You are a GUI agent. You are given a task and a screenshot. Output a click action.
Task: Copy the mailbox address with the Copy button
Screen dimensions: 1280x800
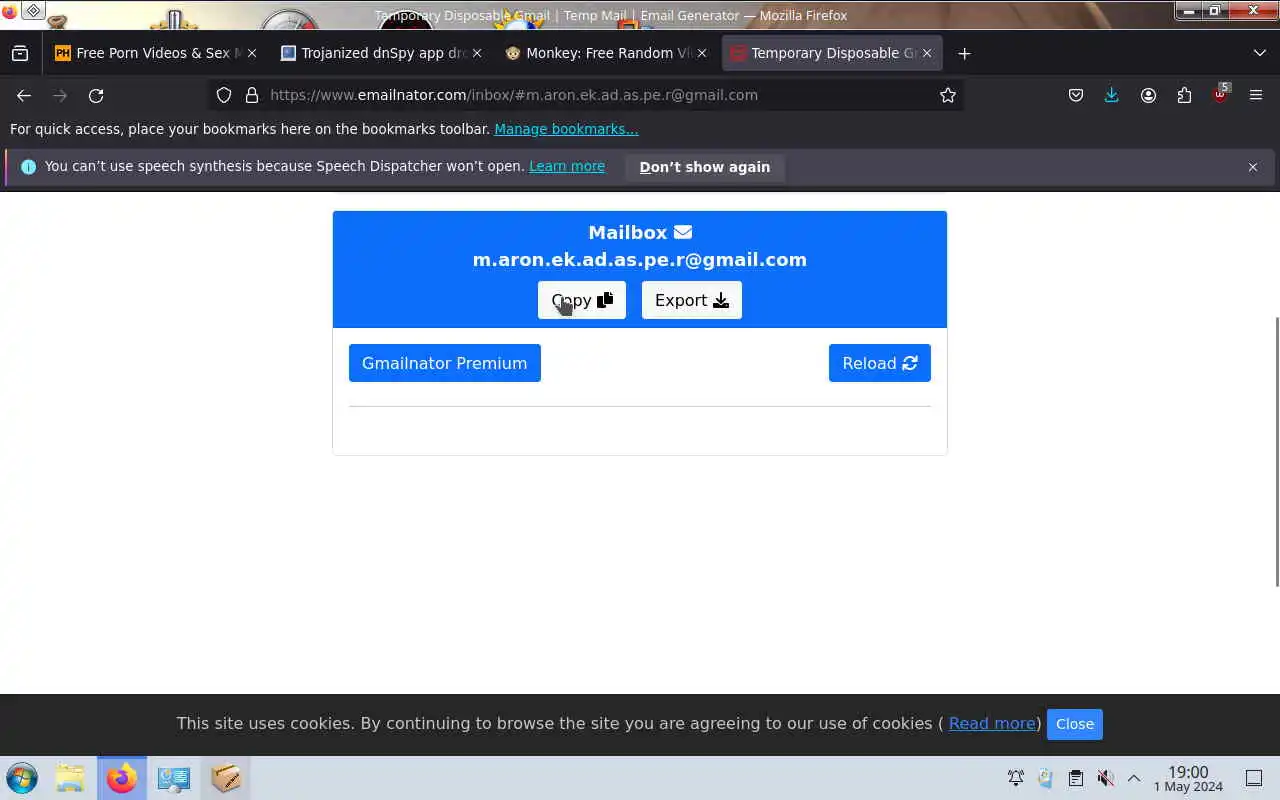tap(582, 300)
